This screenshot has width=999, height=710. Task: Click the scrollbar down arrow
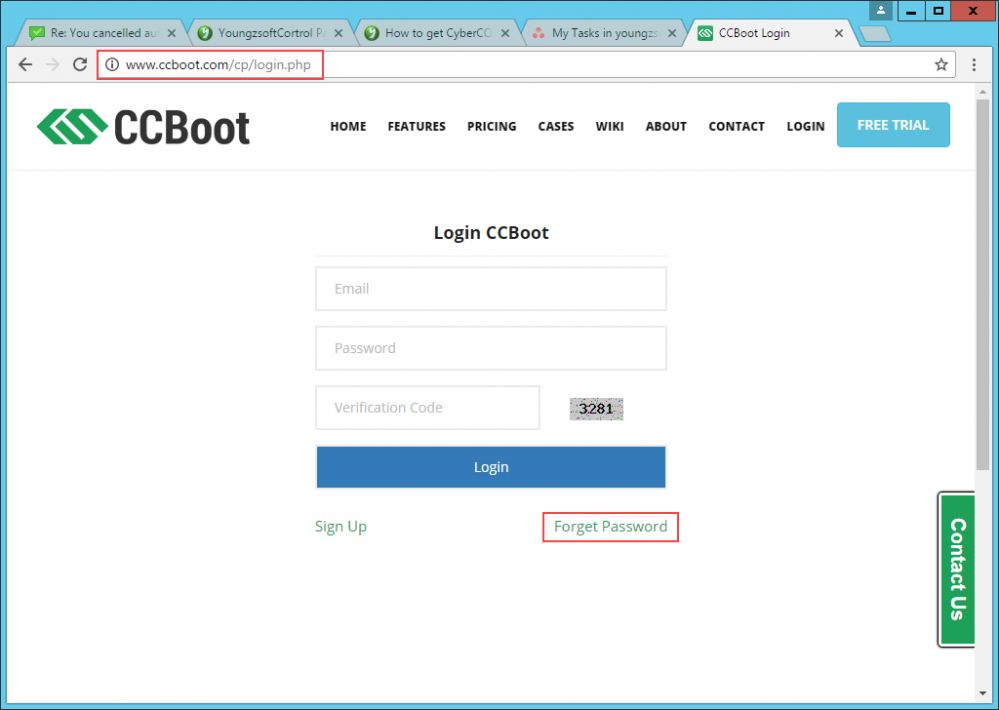pyautogui.click(x=982, y=693)
